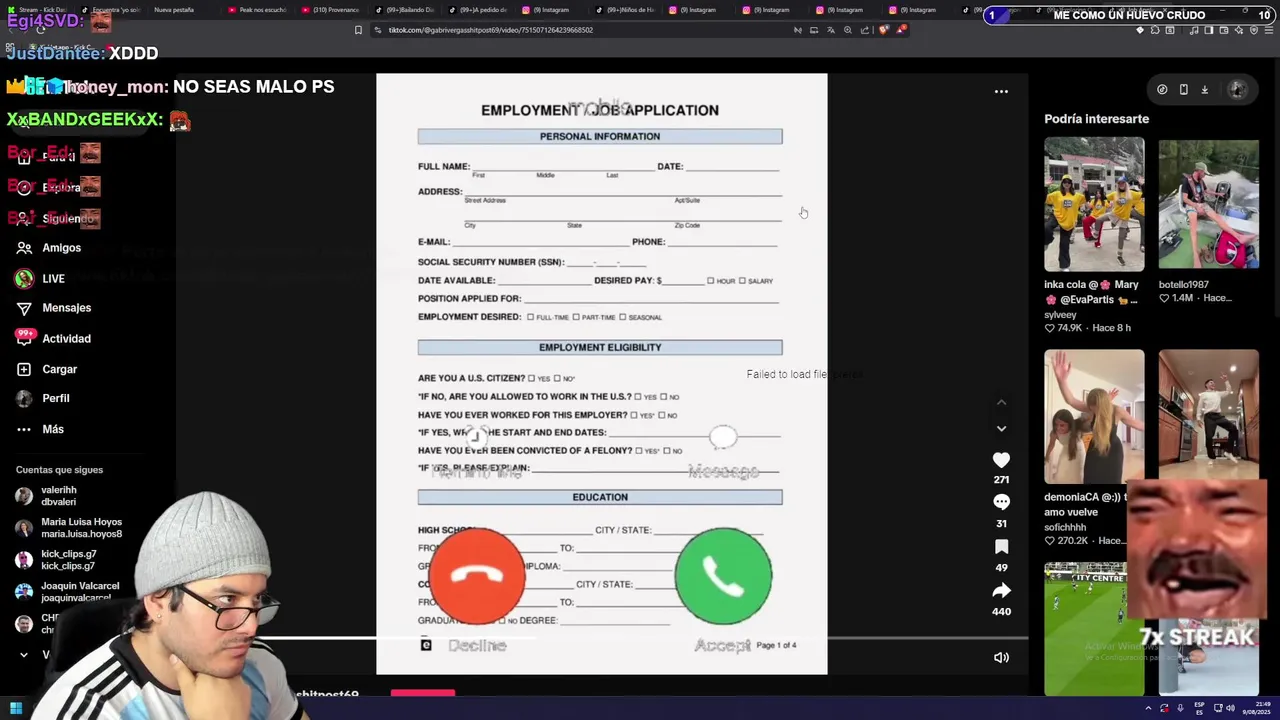
Task: Open the sofichhhh creator link
Action: 1064,527
